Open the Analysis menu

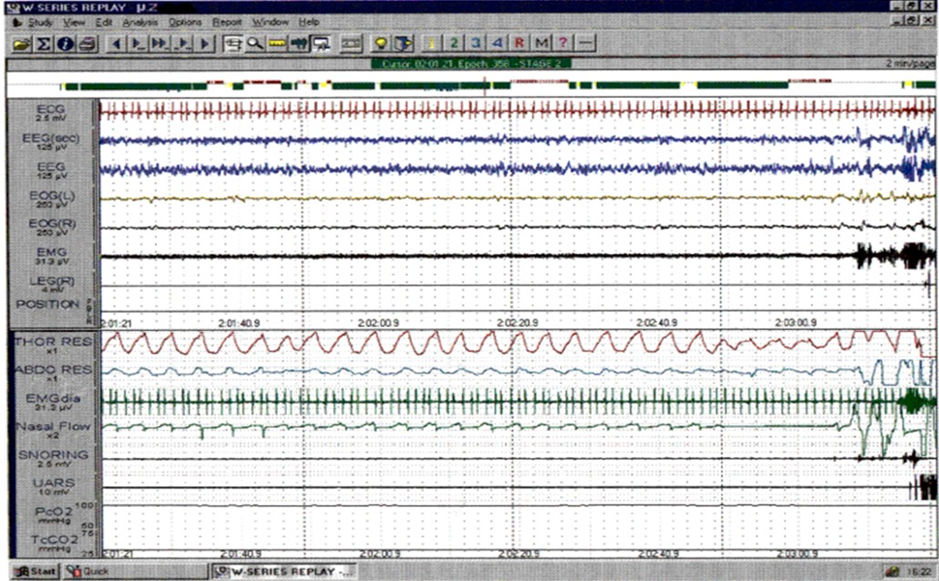coord(139,21)
